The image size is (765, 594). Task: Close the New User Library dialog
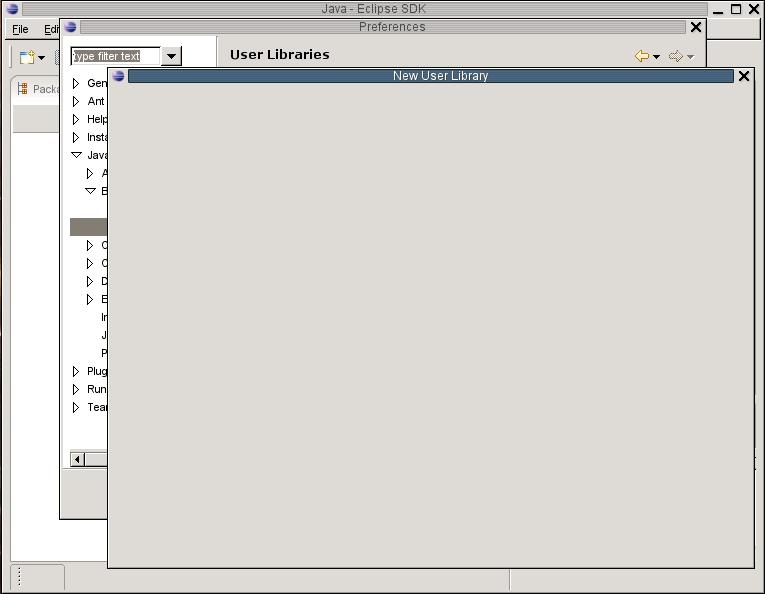tap(744, 76)
